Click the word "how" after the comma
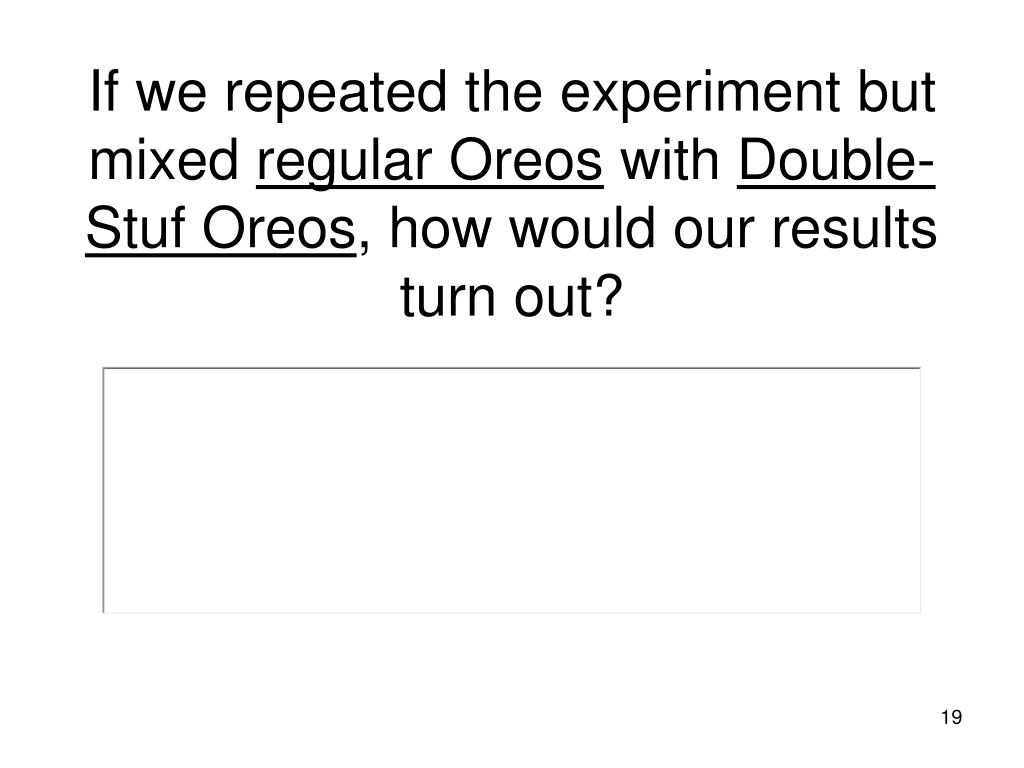Image resolution: width=1024 pixels, height=768 pixels. [440, 229]
